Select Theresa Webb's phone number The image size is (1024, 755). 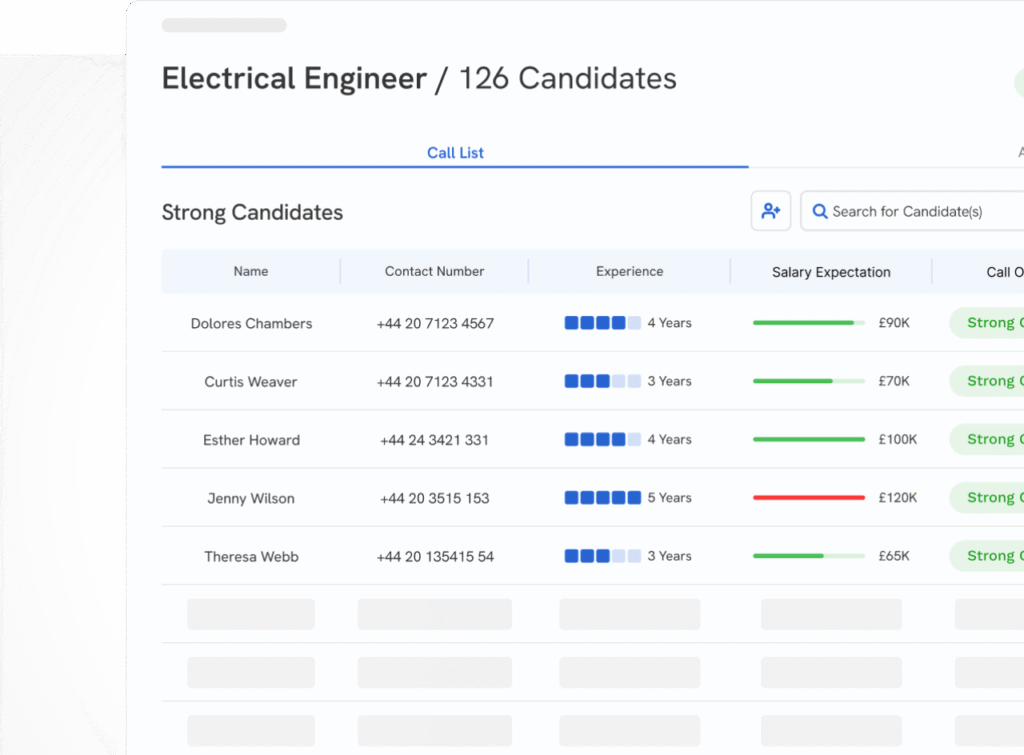(x=434, y=556)
